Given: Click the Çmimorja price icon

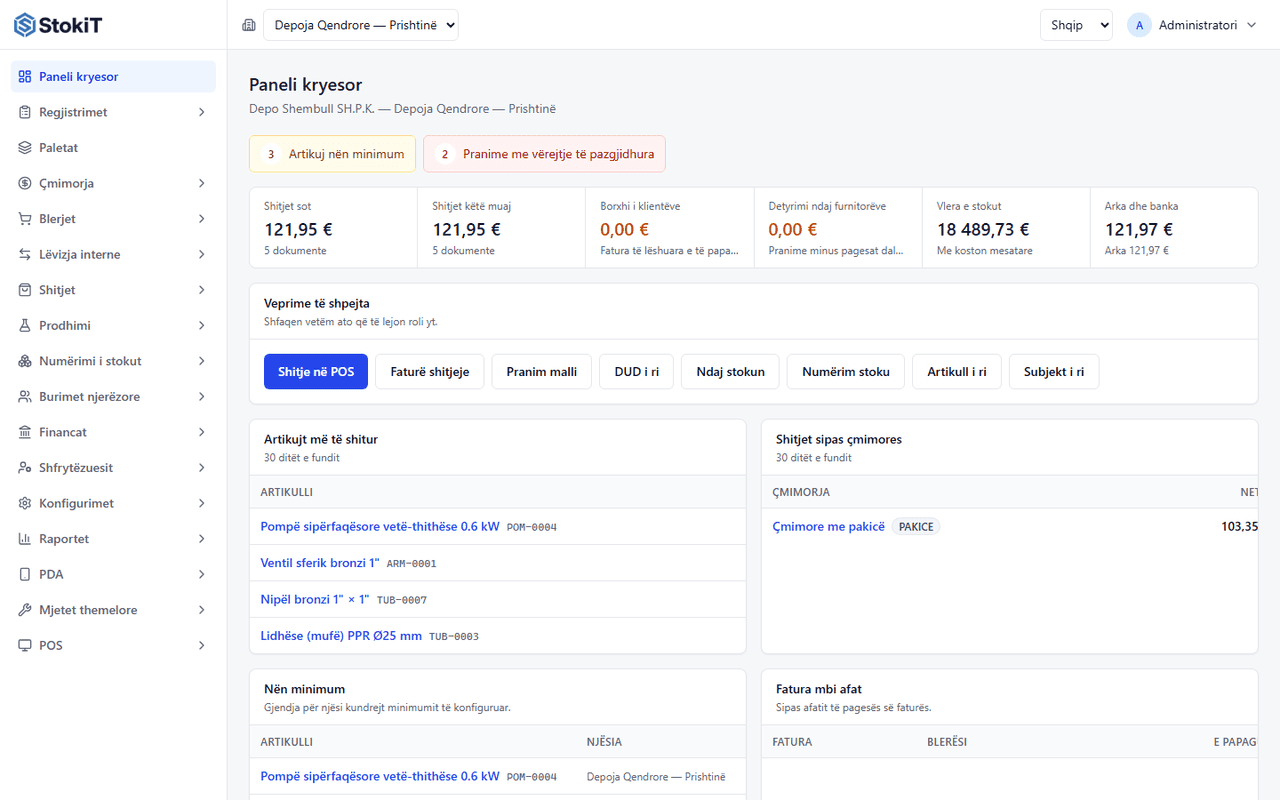Looking at the screenshot, I should pos(25,183).
